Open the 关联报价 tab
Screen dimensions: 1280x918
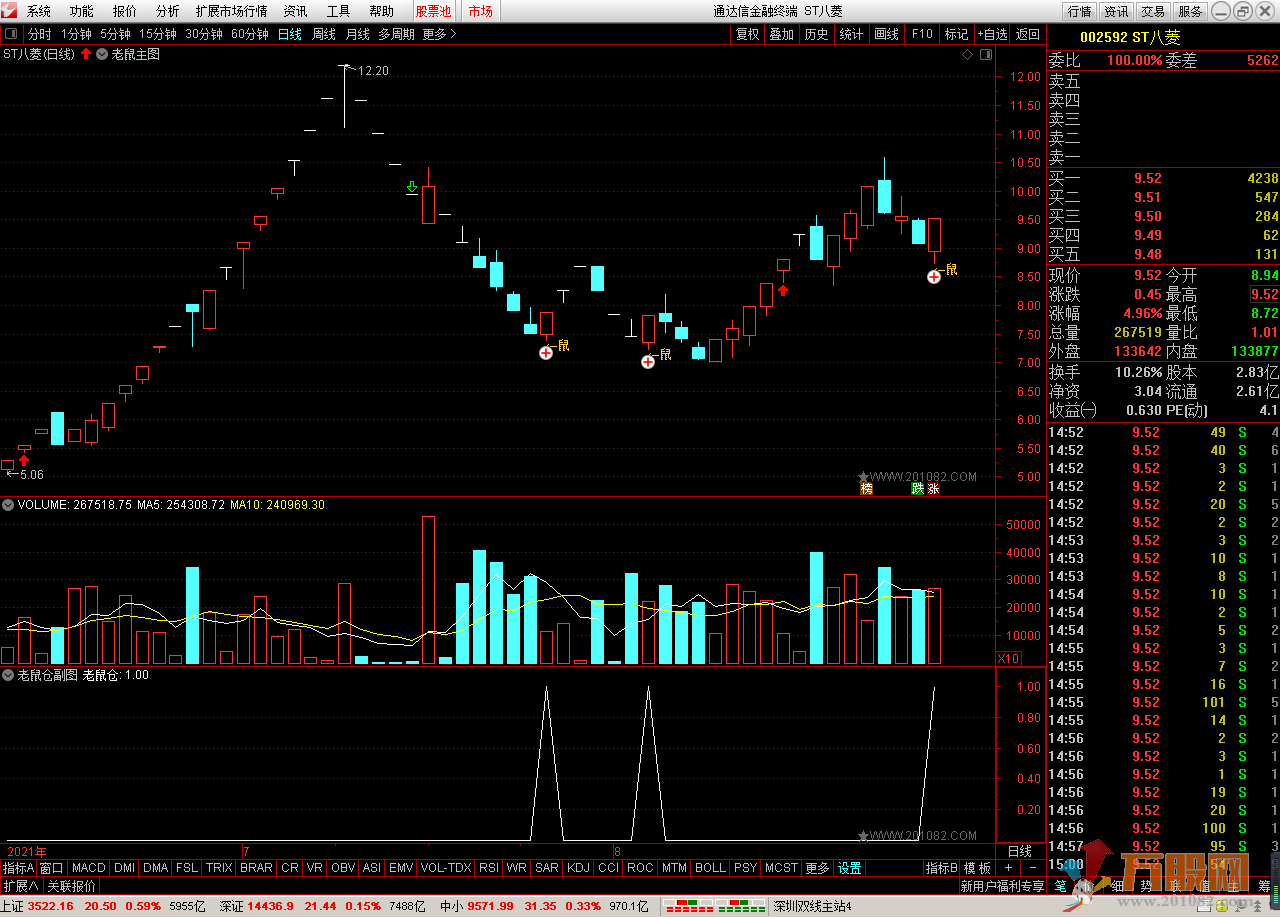pos(72,886)
